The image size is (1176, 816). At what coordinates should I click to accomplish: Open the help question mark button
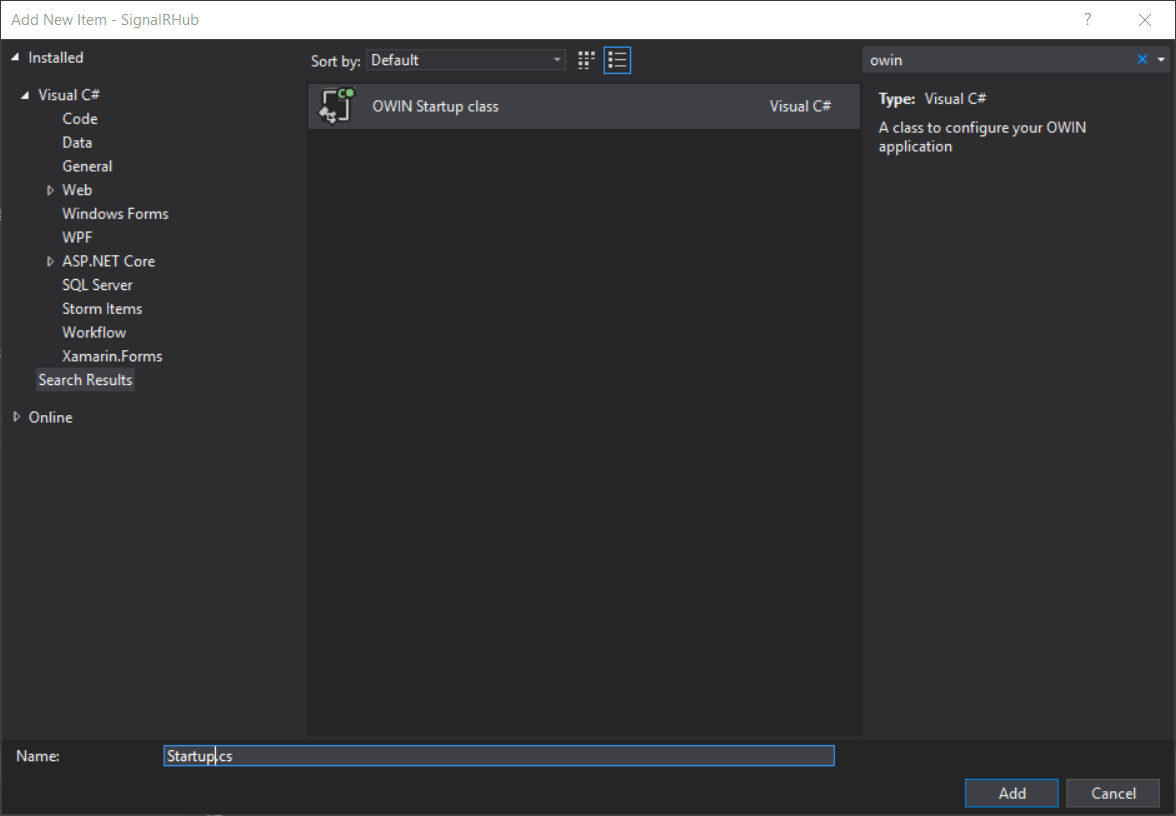coord(1088,20)
